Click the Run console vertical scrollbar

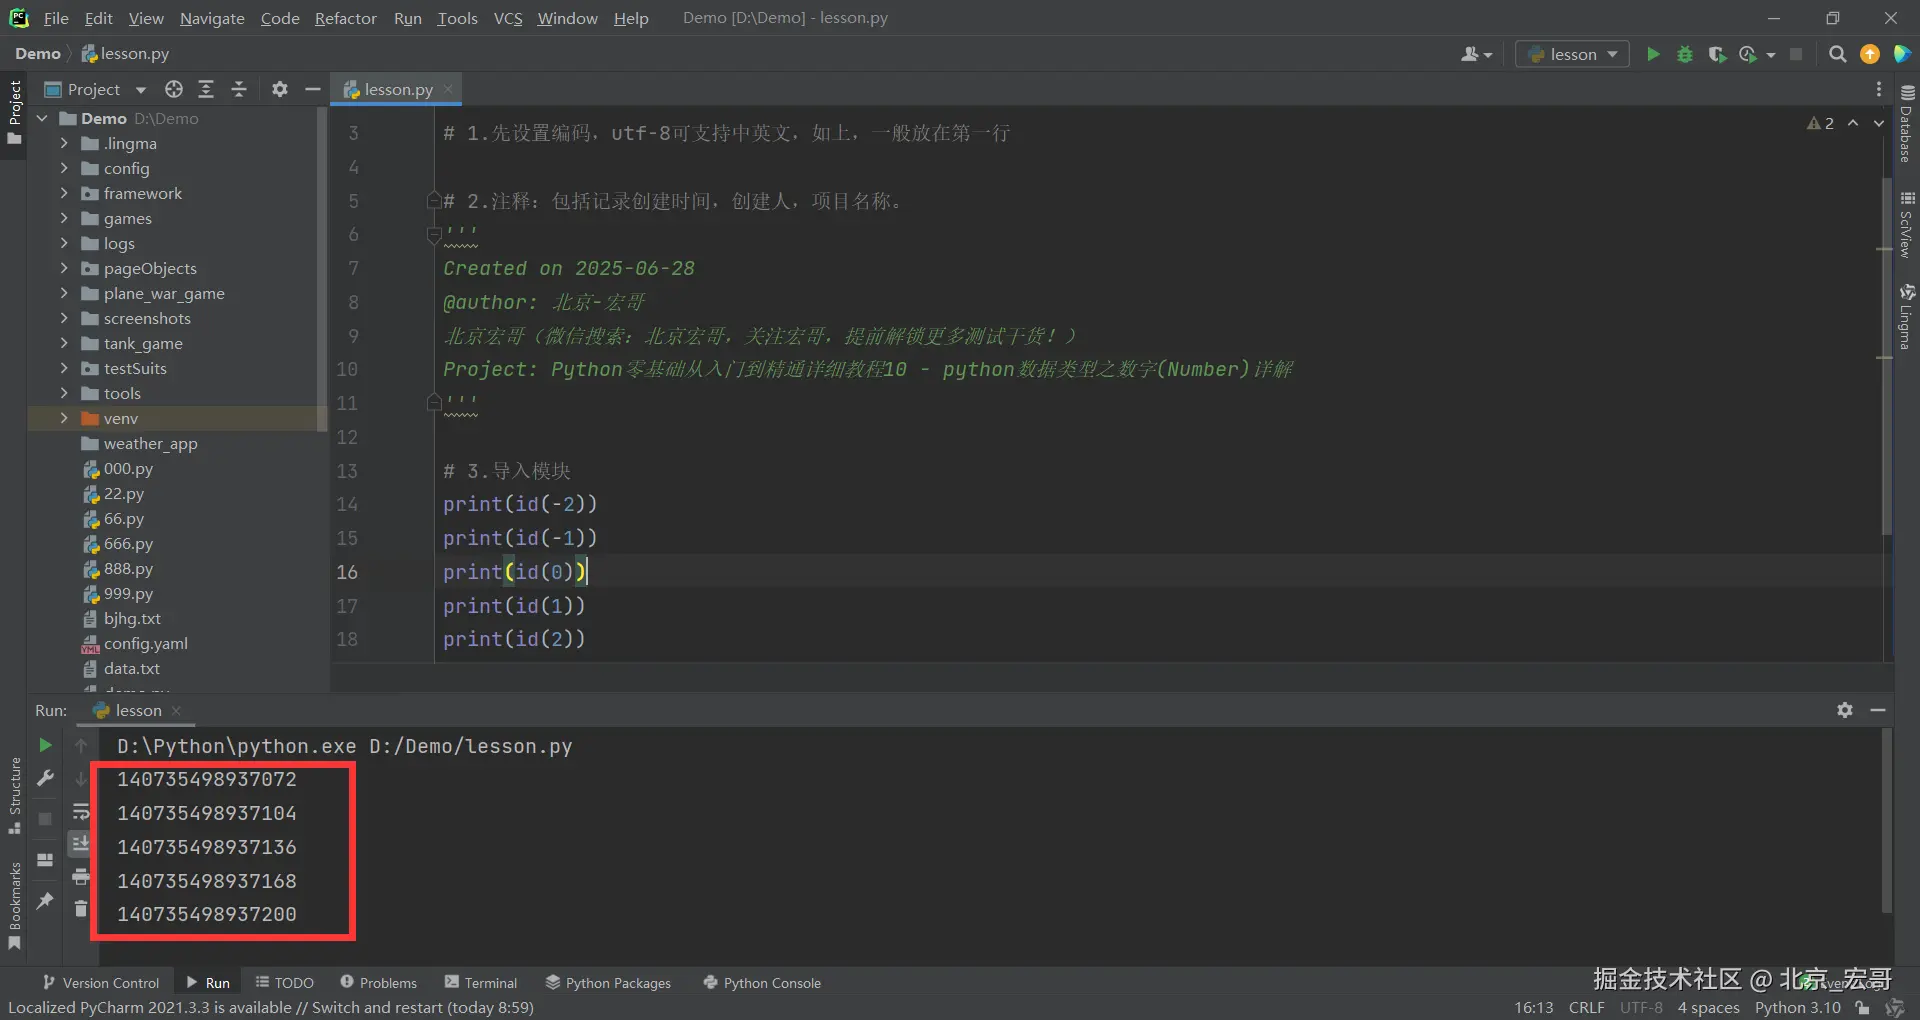(x=1886, y=820)
